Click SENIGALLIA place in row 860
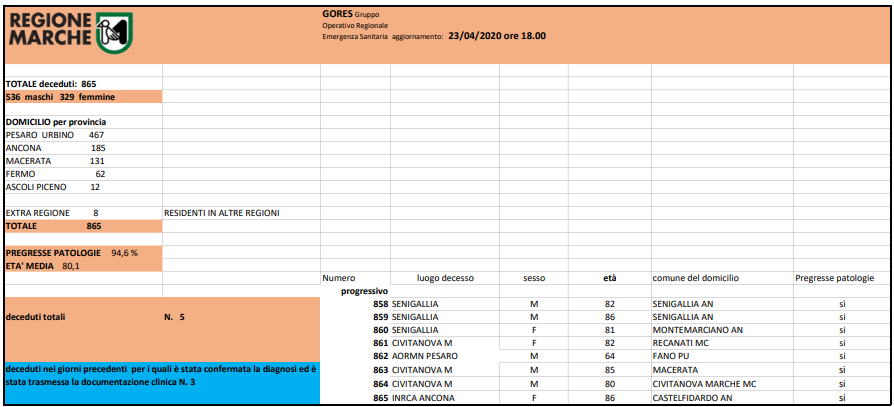Image resolution: width=894 pixels, height=407 pixels. 415,330
